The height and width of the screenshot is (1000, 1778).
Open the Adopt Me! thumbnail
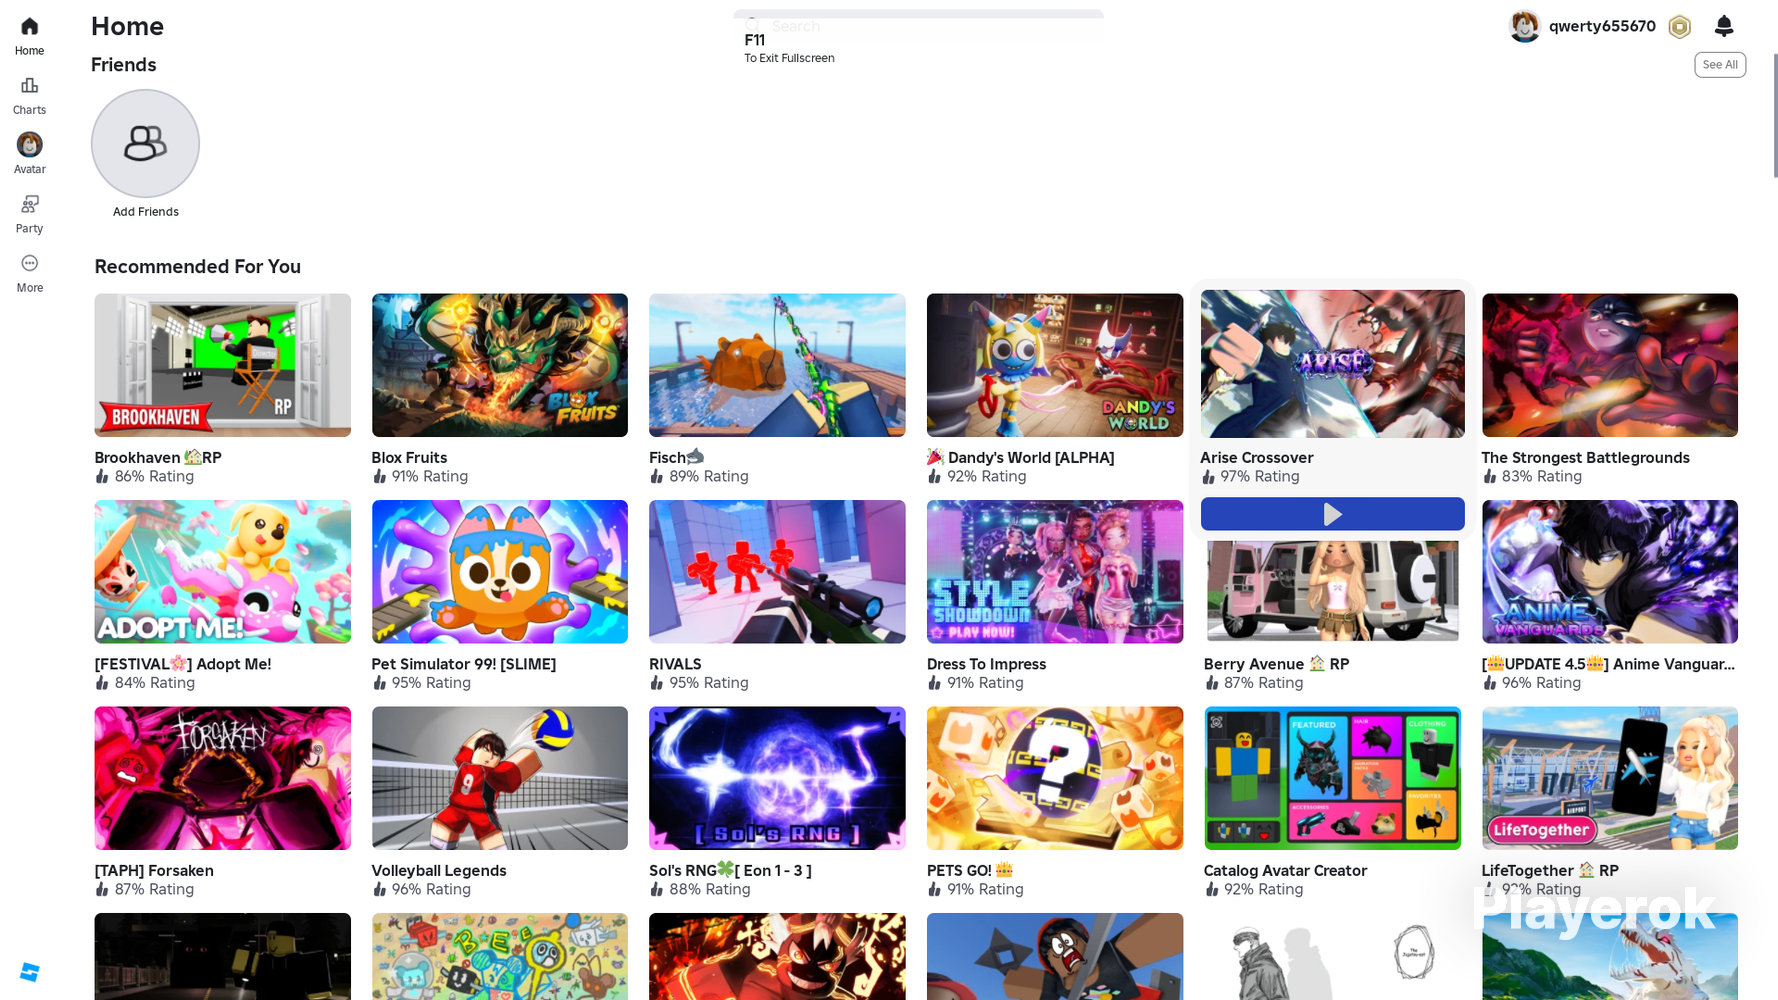tap(223, 572)
